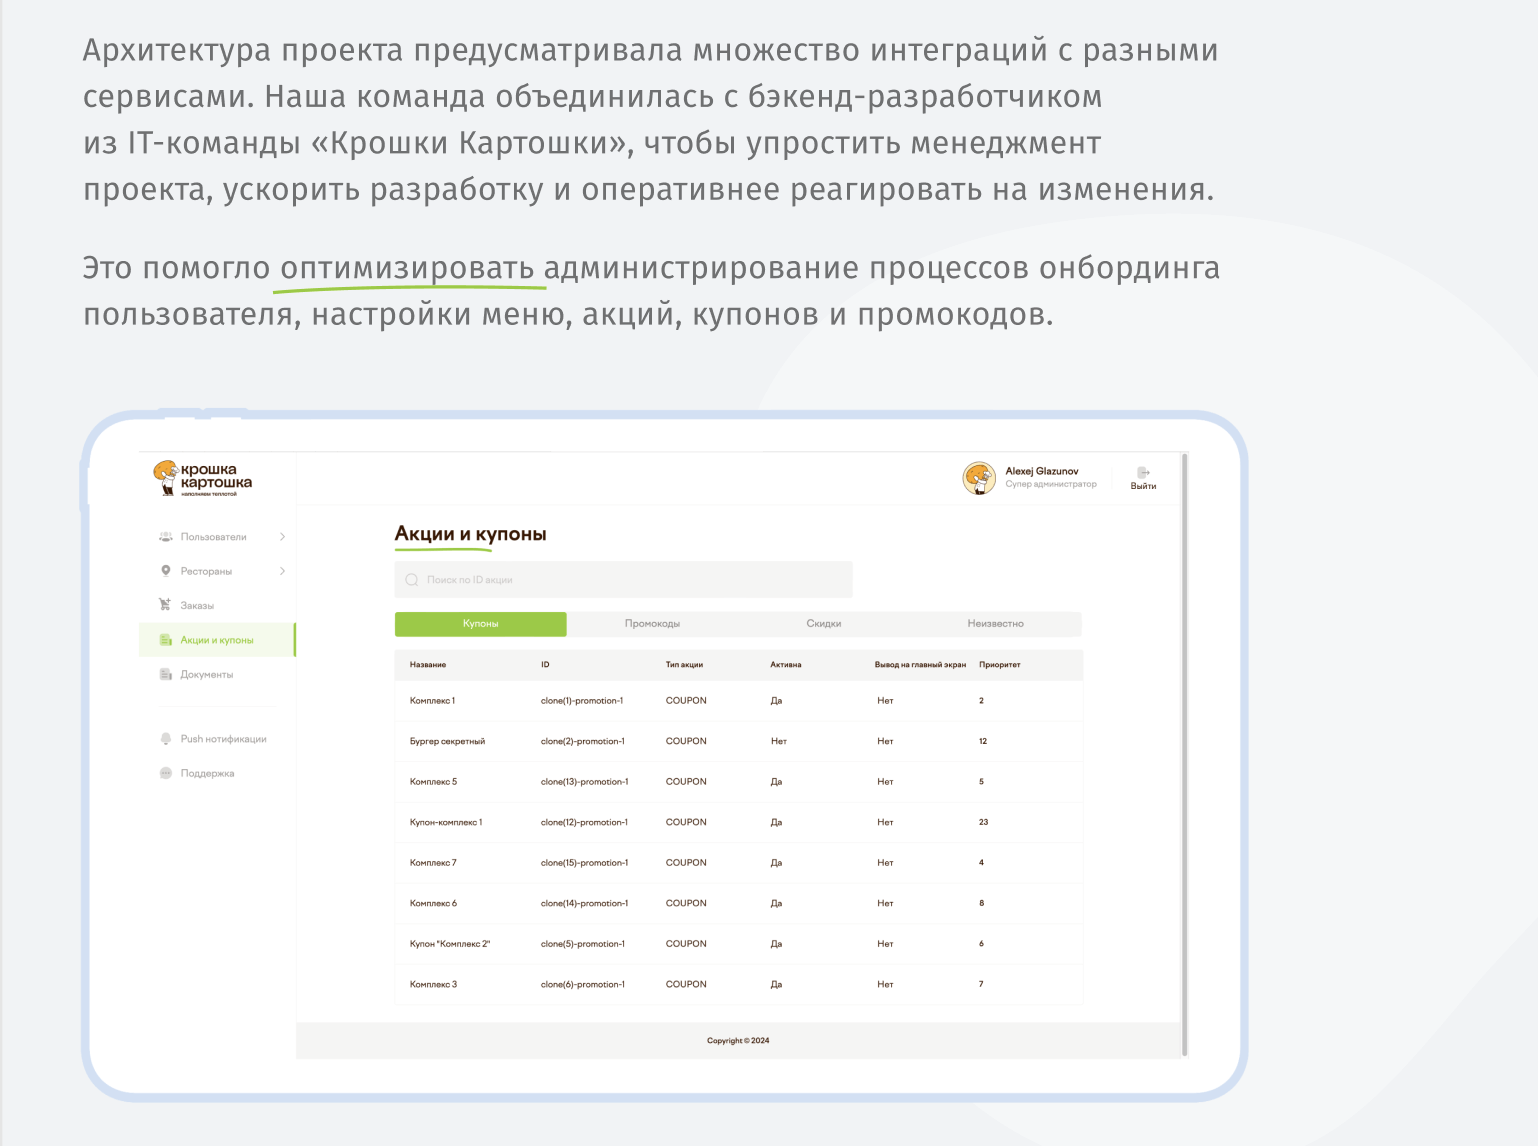Click the Рестораны location pin icon
1538x1146 pixels.
(166, 571)
